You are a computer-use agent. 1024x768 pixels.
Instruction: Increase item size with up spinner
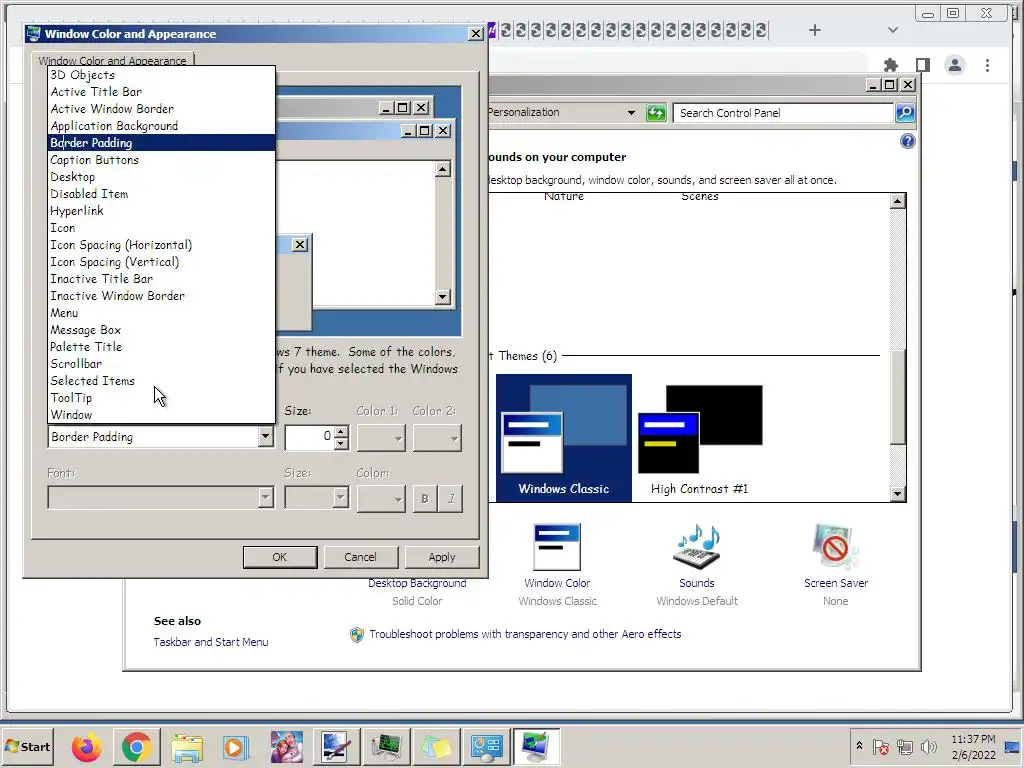pos(341,432)
